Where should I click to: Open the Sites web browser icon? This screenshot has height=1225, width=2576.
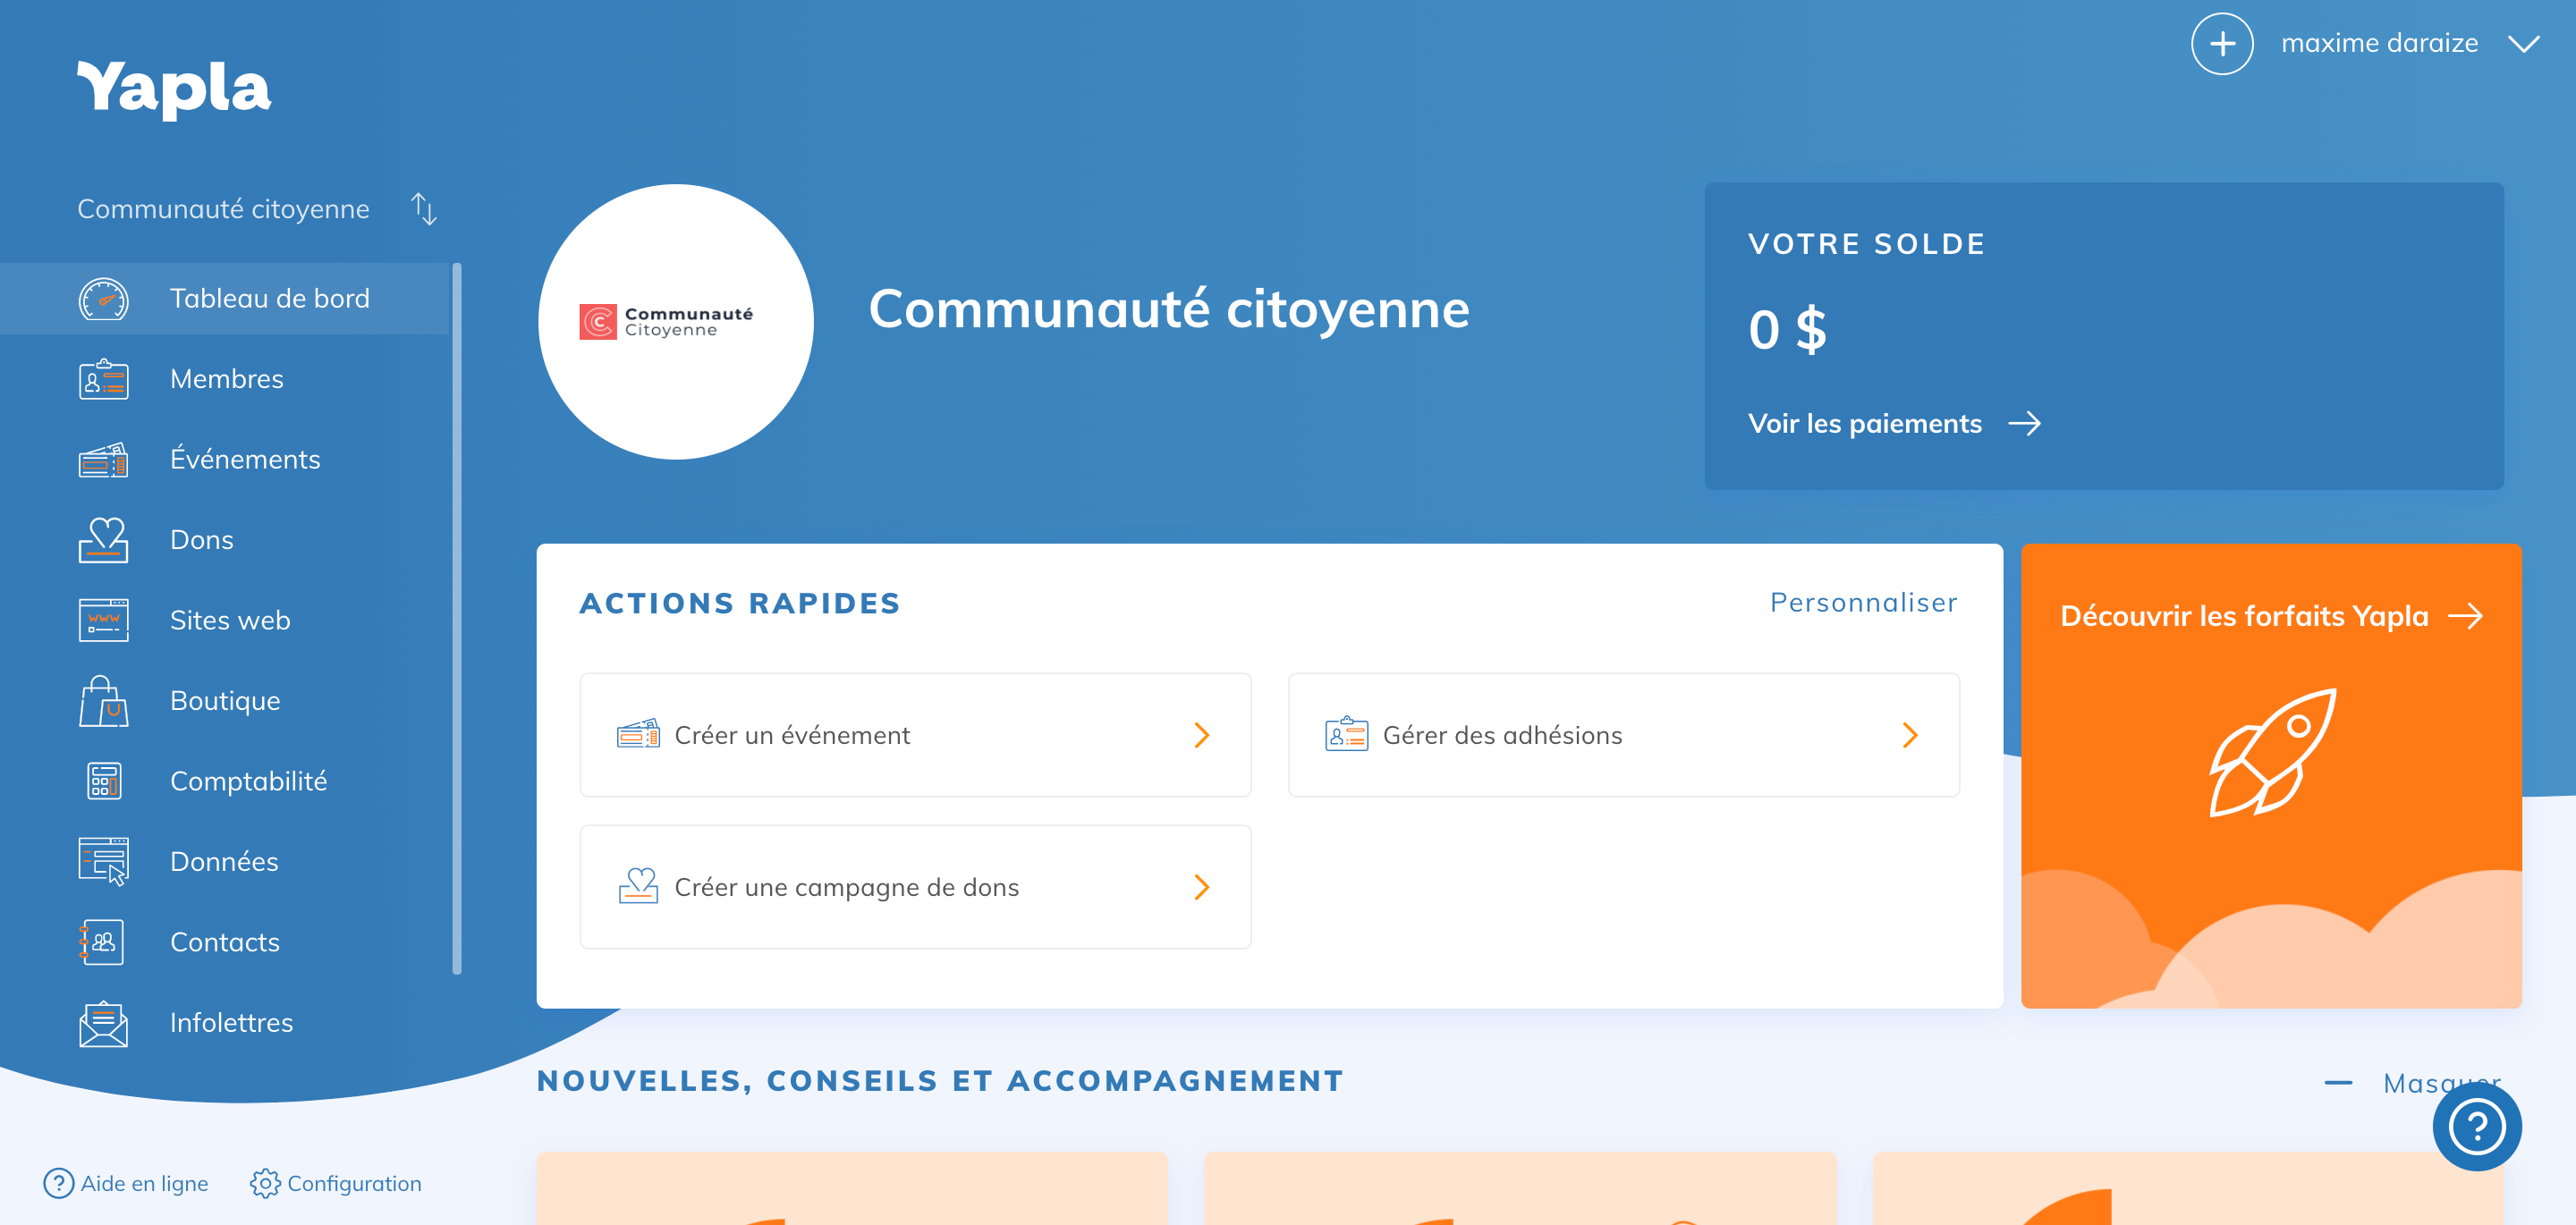click(x=103, y=620)
